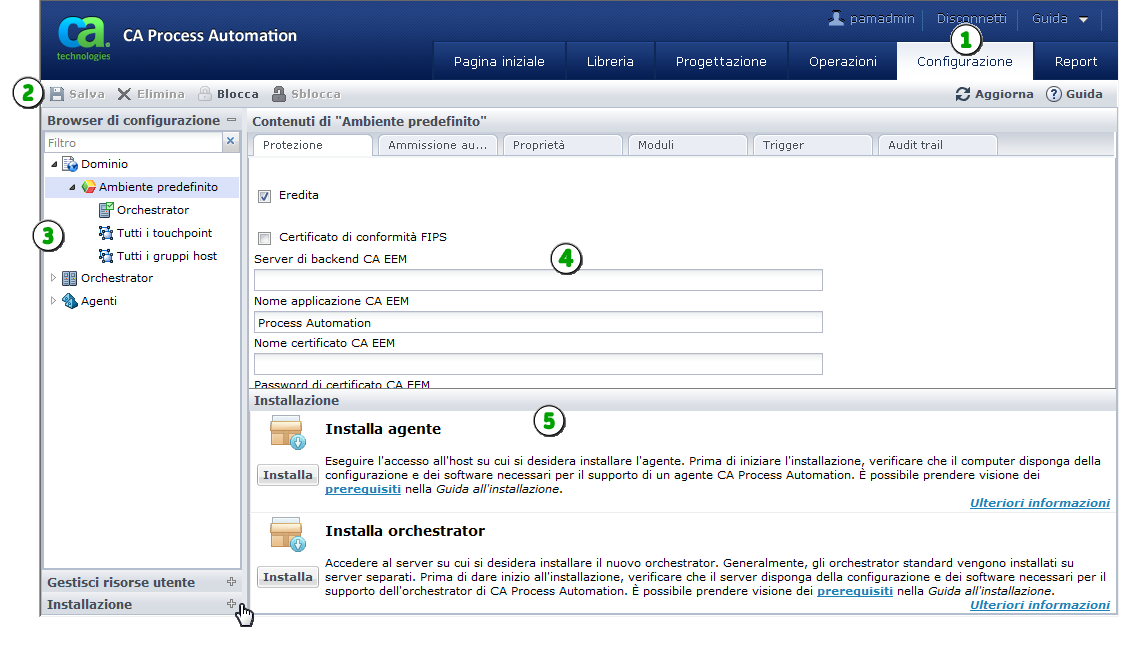This screenshot has width=1128, height=648.
Task: Open Guida help icon in toolbar
Action: coord(1053,94)
